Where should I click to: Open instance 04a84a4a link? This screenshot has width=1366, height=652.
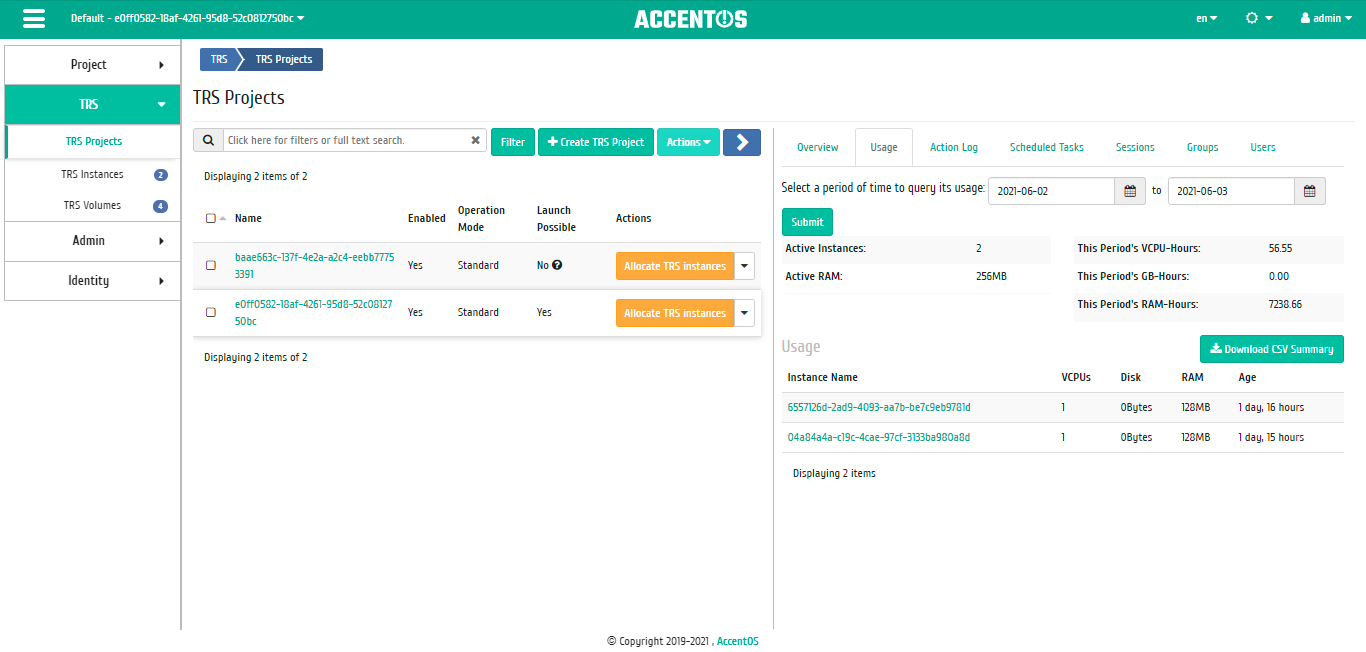click(x=879, y=437)
